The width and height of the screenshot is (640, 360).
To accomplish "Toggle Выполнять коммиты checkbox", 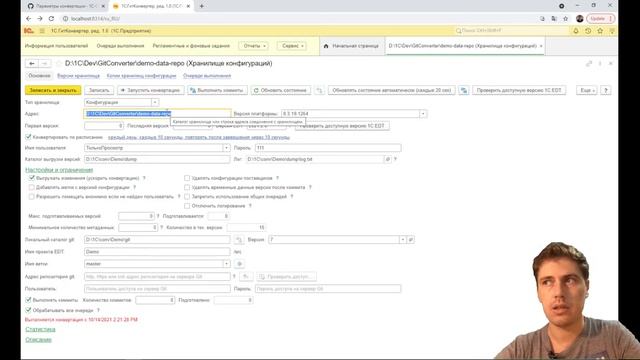I will coord(28,300).
